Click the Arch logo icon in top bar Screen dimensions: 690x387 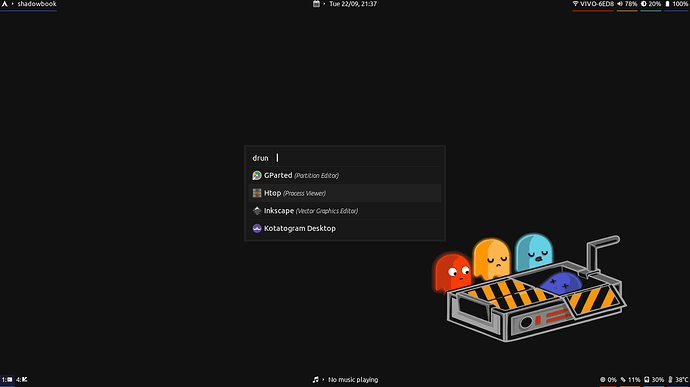pos(4,4)
